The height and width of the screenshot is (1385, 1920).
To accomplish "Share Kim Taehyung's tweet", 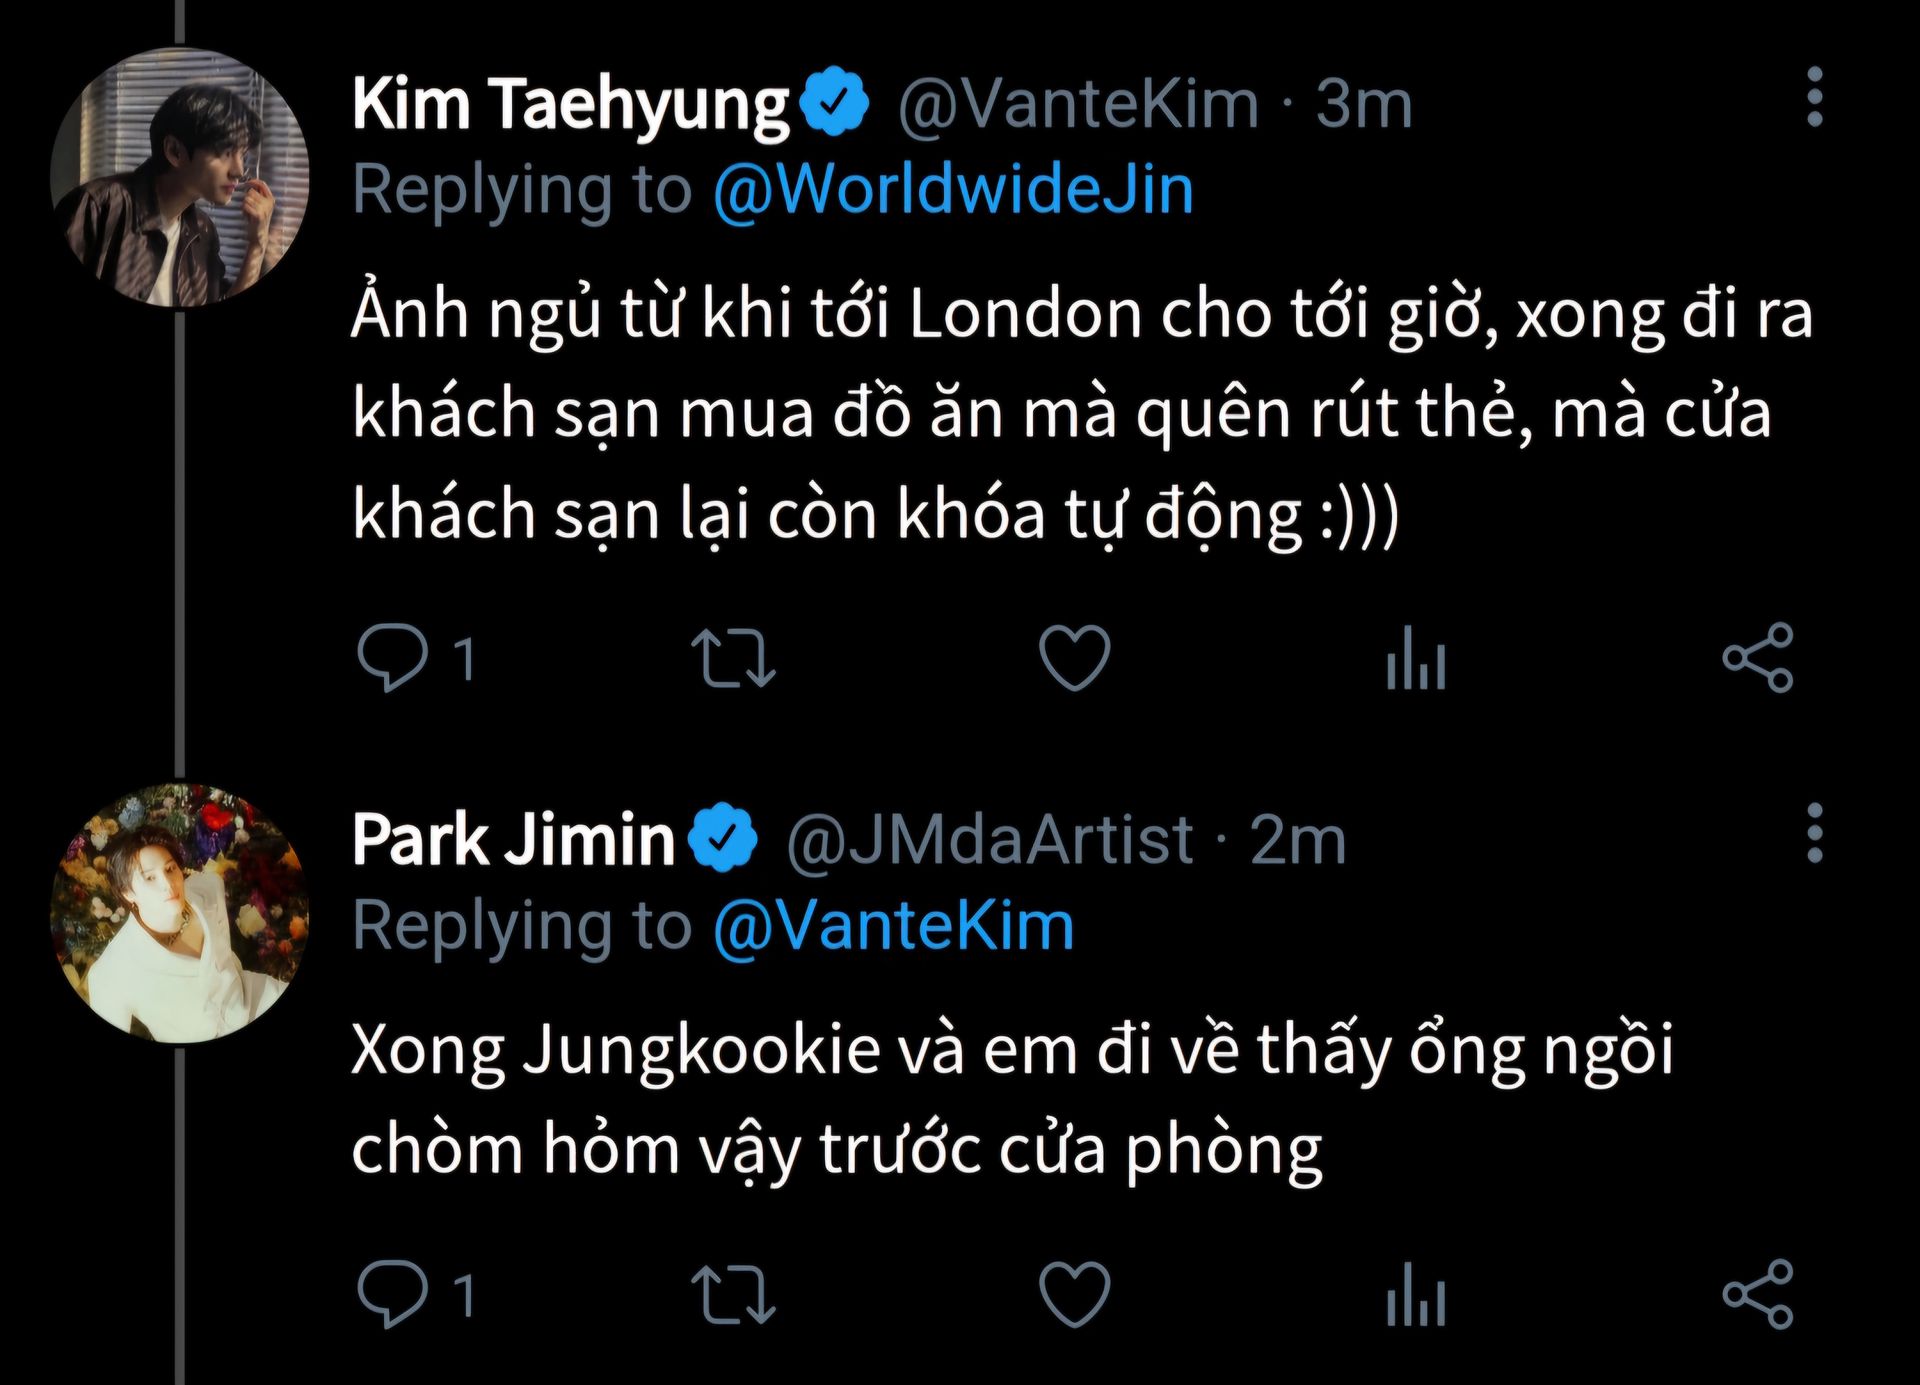I will coord(1758,657).
